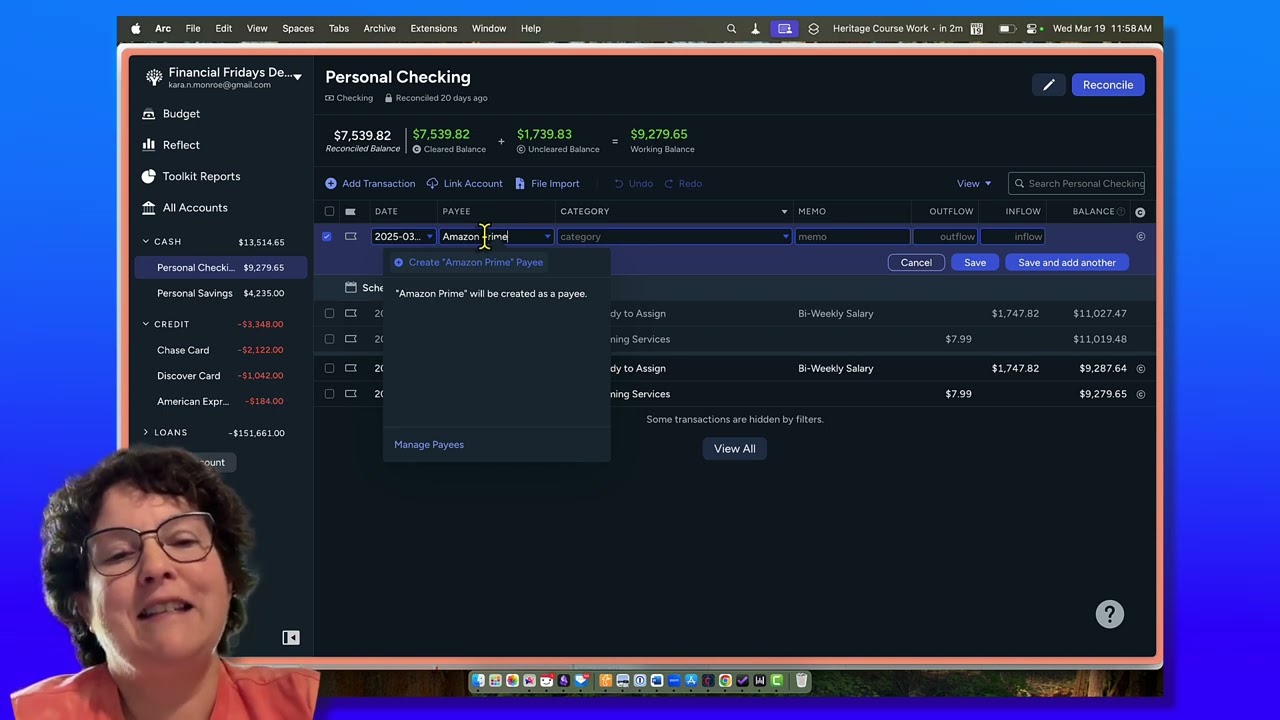Uncheck the checkbox on the editing row
Image resolution: width=1280 pixels, height=720 pixels.
pos(327,237)
